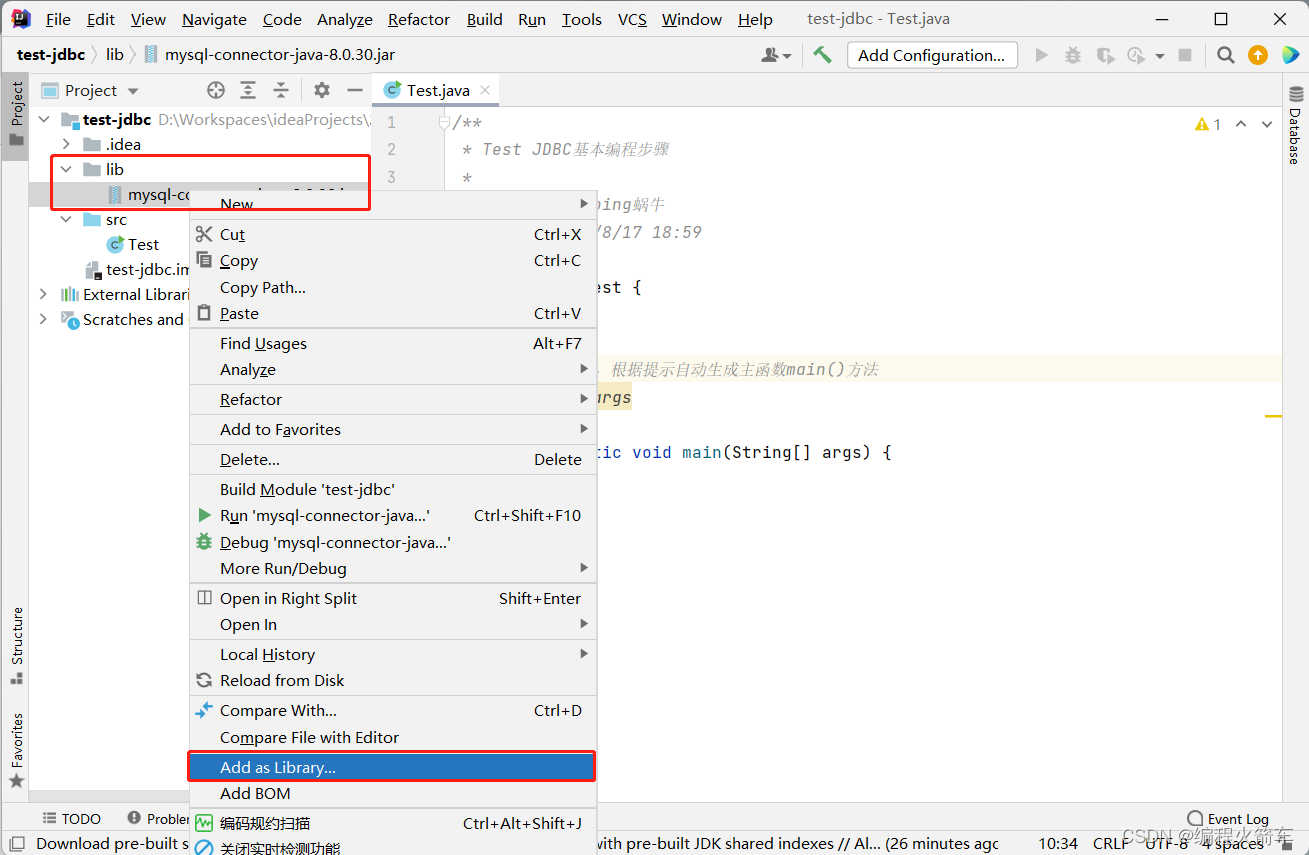The height and width of the screenshot is (855, 1309).
Task: Open the Structure tool window
Action: pyautogui.click(x=17, y=646)
